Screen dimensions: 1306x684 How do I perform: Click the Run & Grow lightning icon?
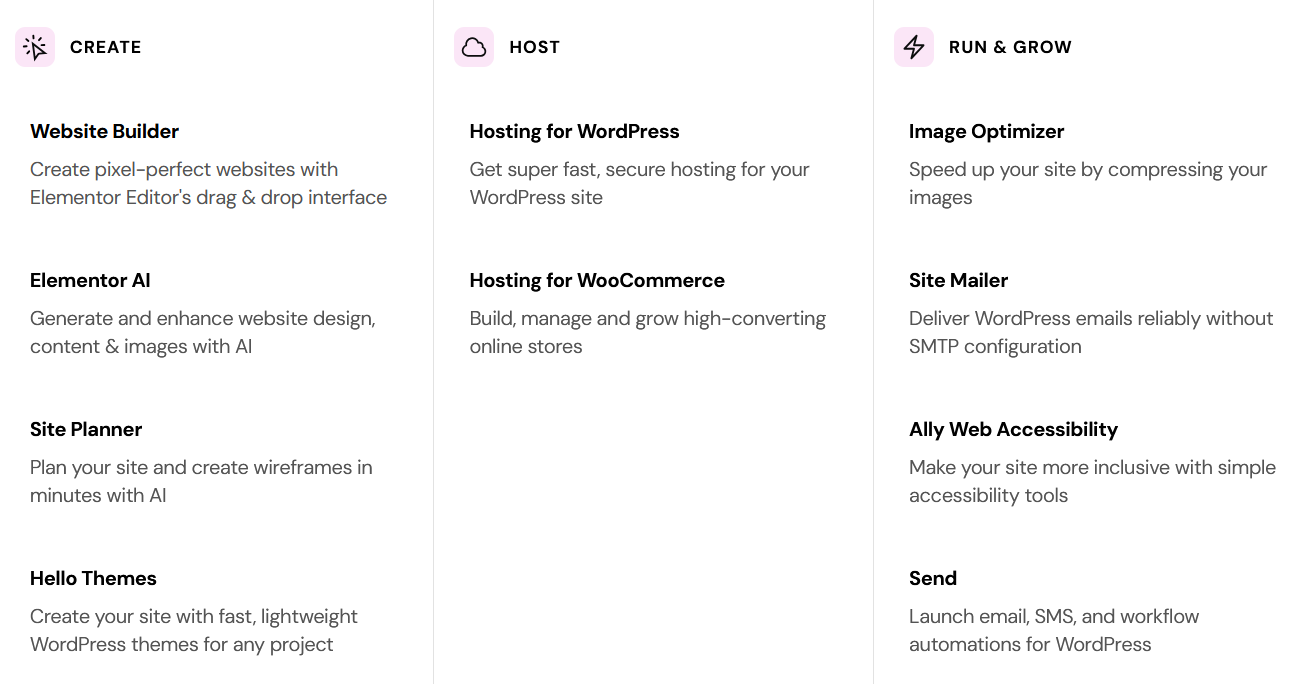tap(913, 47)
